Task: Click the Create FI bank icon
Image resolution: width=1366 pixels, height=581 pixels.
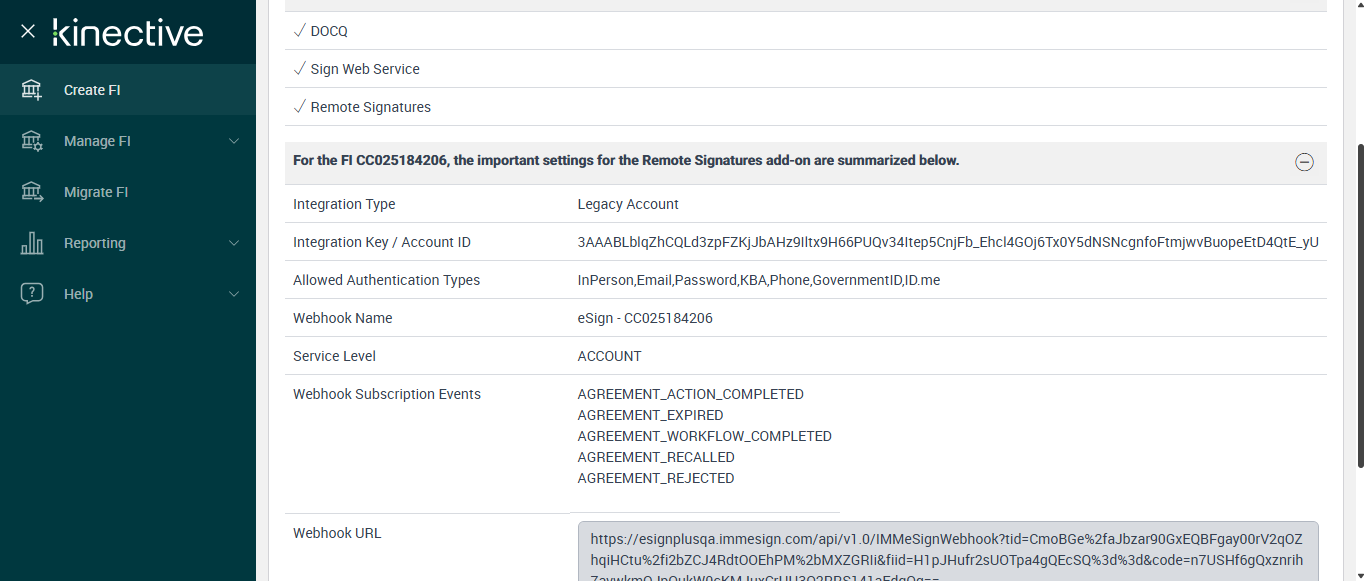Action: coord(32,90)
